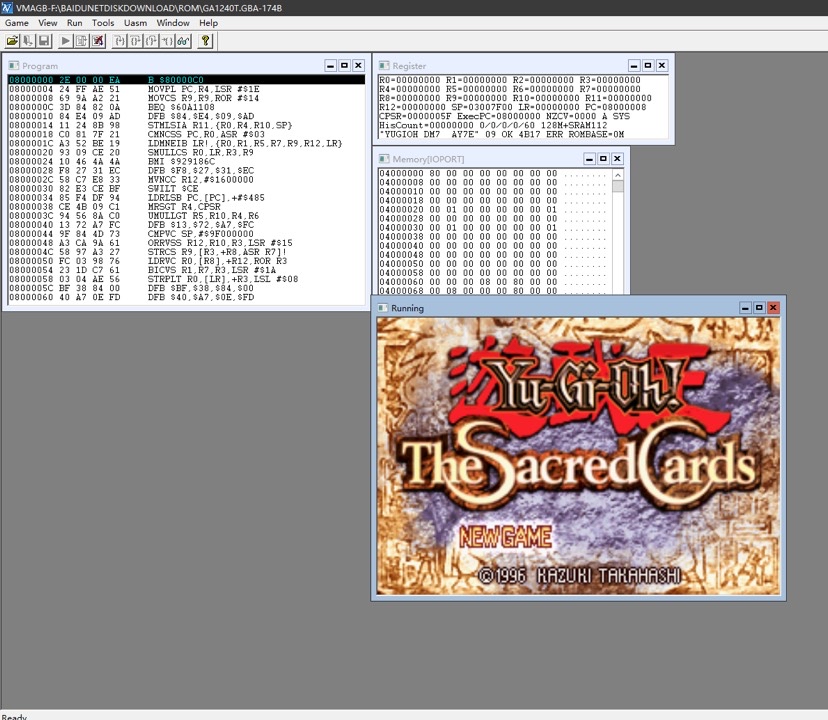
Task: Click the R12 SP LR PC register line
Action: [512, 107]
